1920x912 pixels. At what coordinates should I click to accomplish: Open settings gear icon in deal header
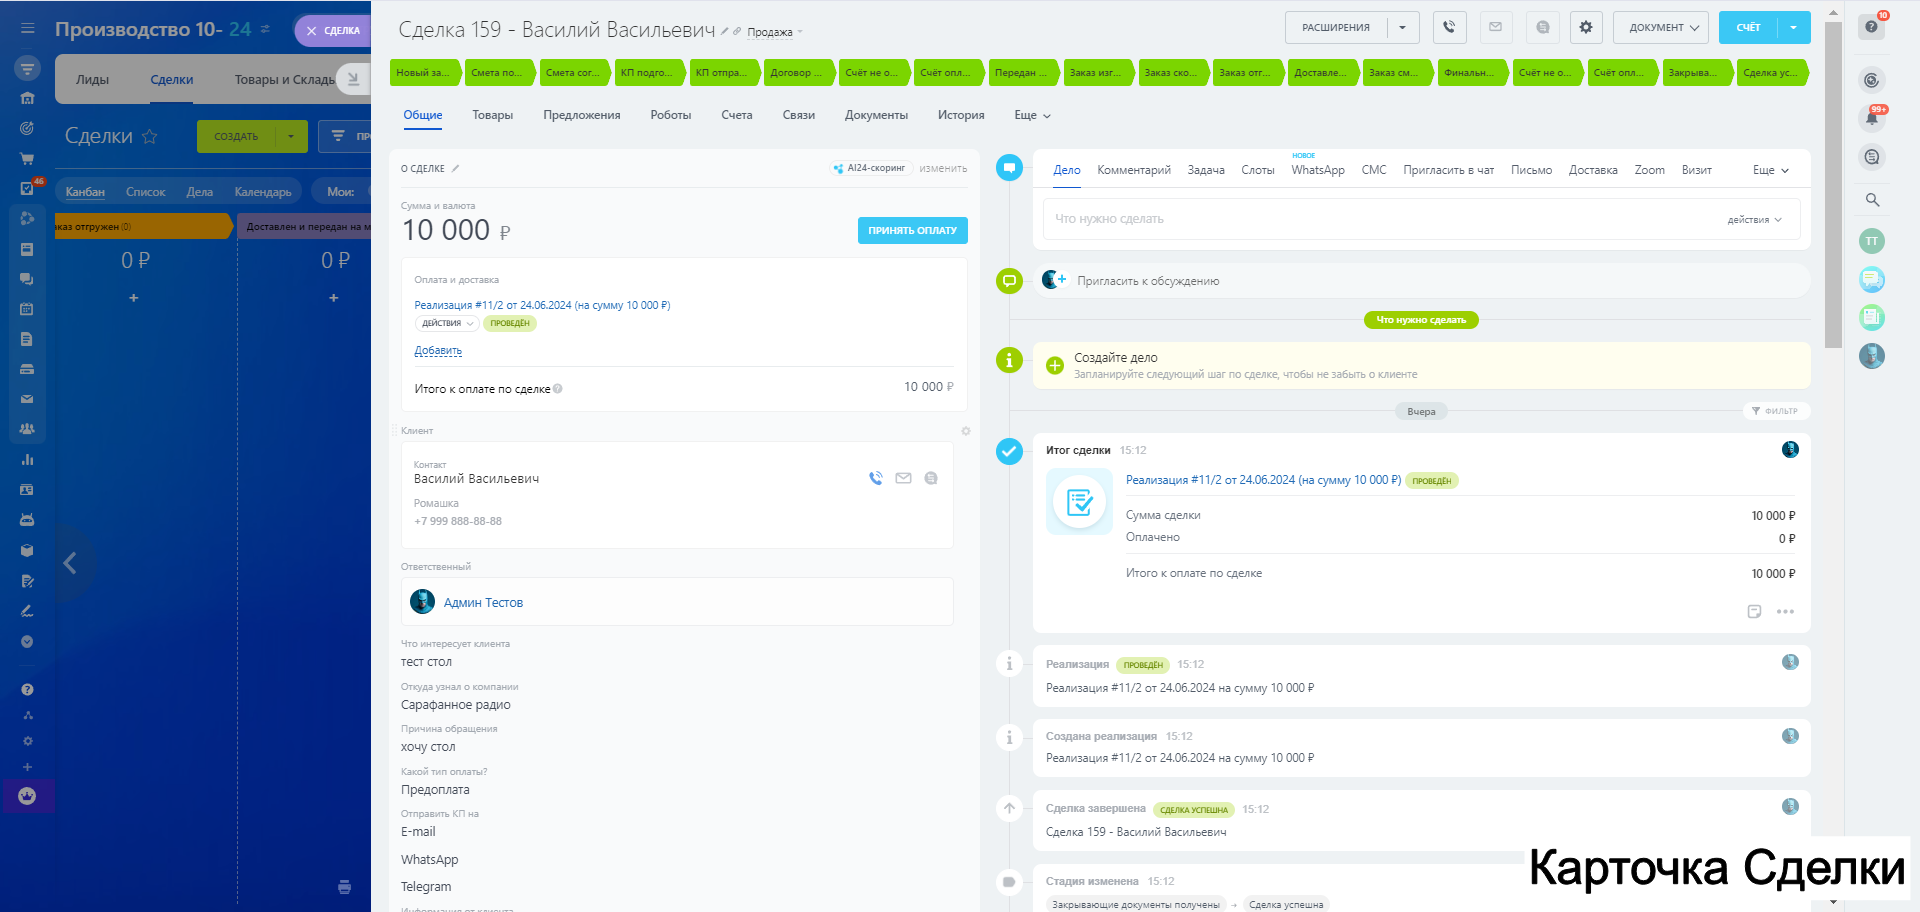pyautogui.click(x=1585, y=28)
